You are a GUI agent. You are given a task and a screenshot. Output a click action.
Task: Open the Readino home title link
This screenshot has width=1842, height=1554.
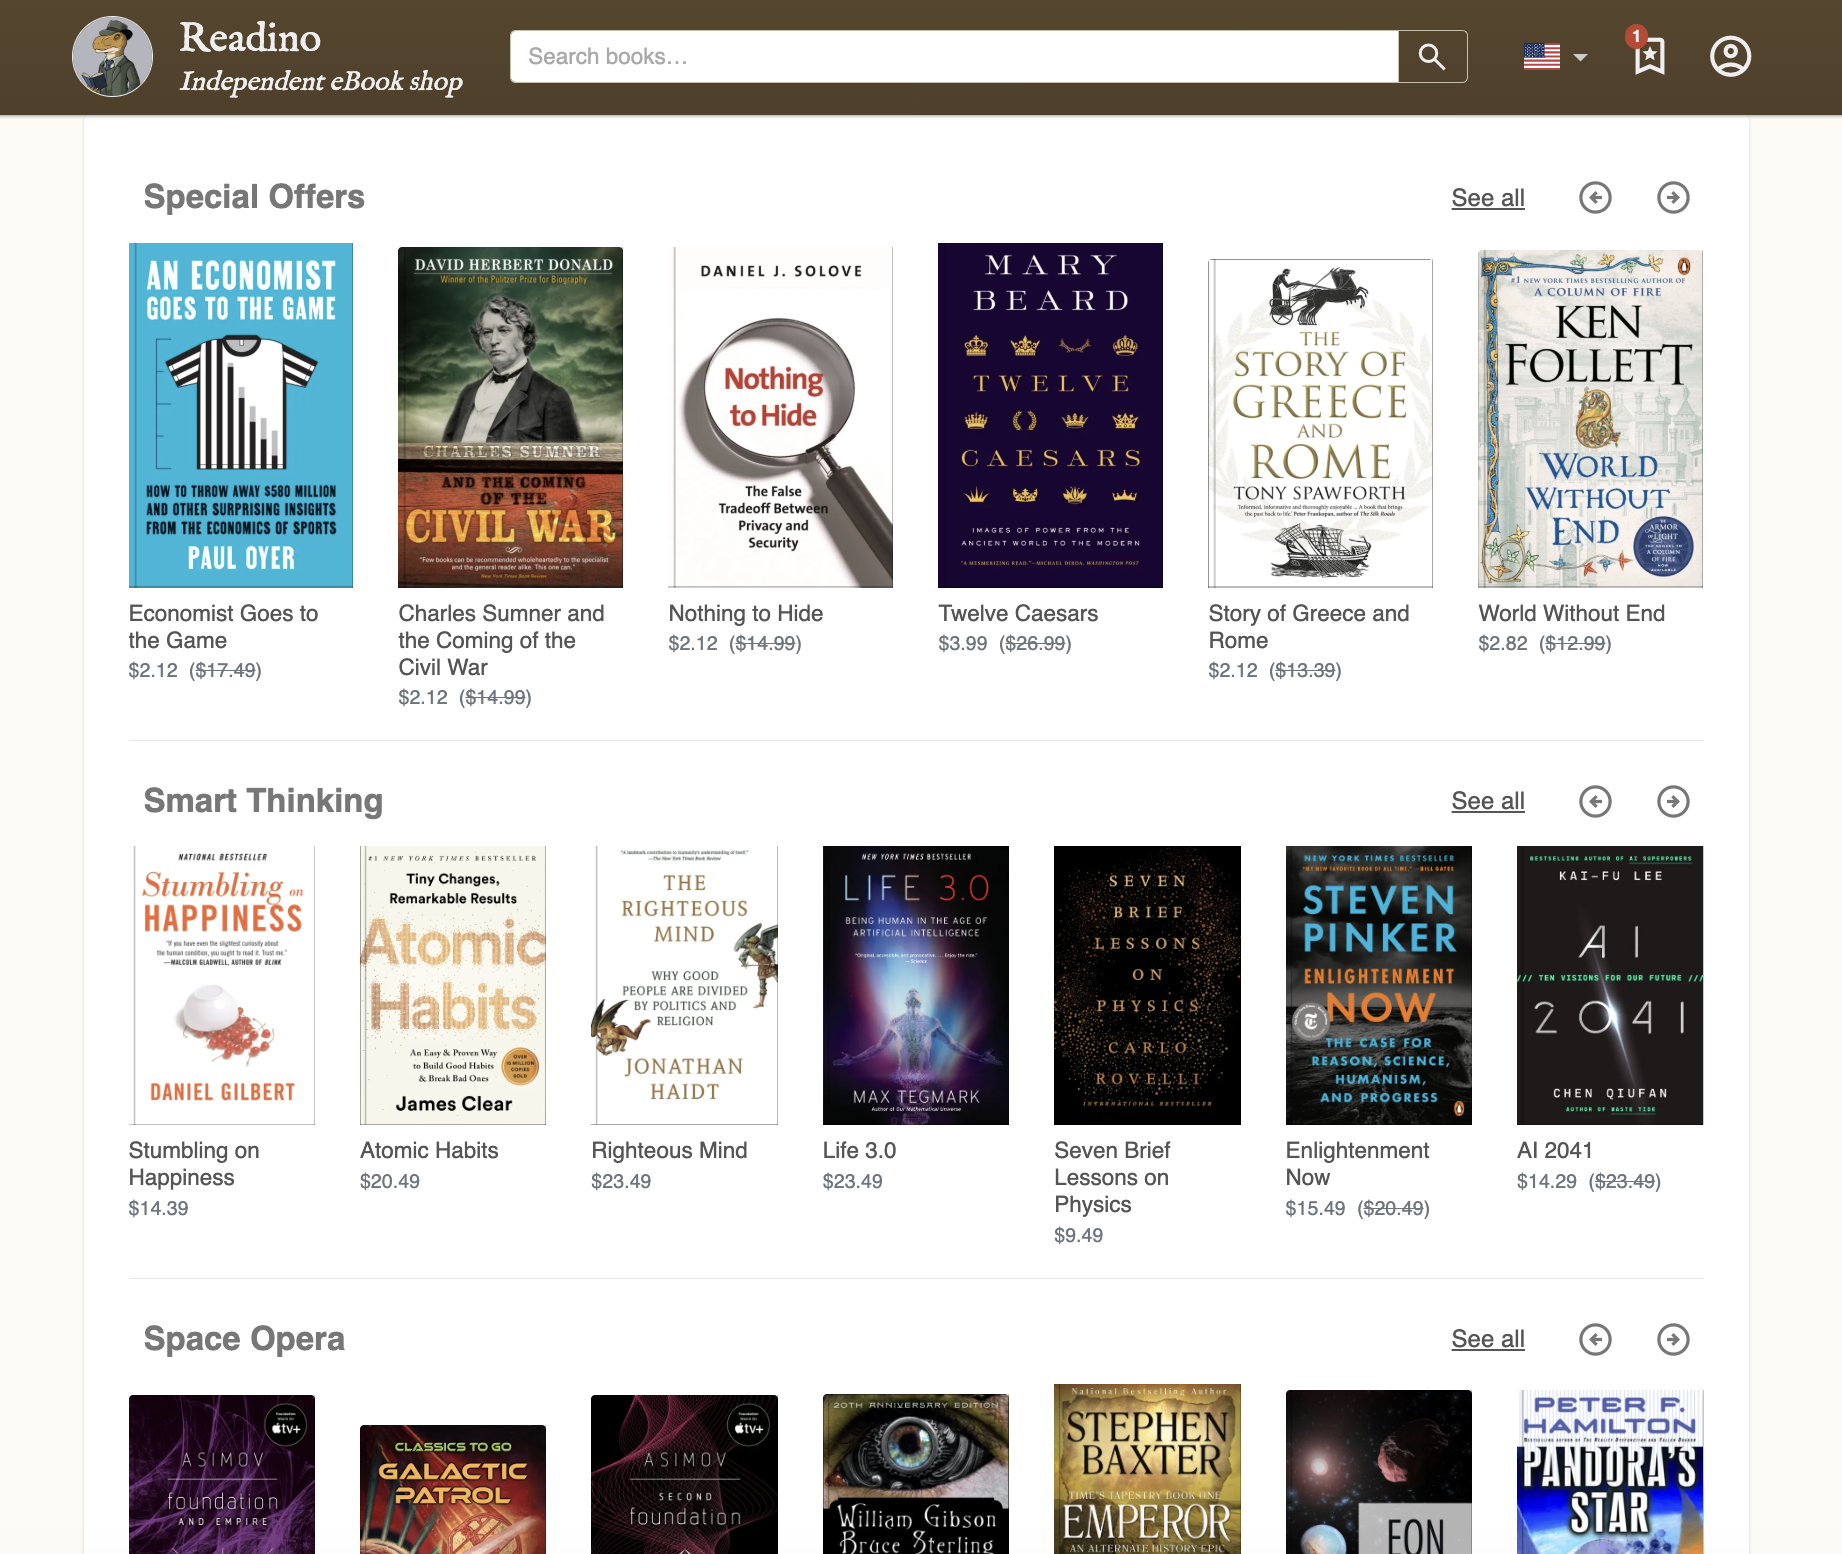[x=250, y=38]
